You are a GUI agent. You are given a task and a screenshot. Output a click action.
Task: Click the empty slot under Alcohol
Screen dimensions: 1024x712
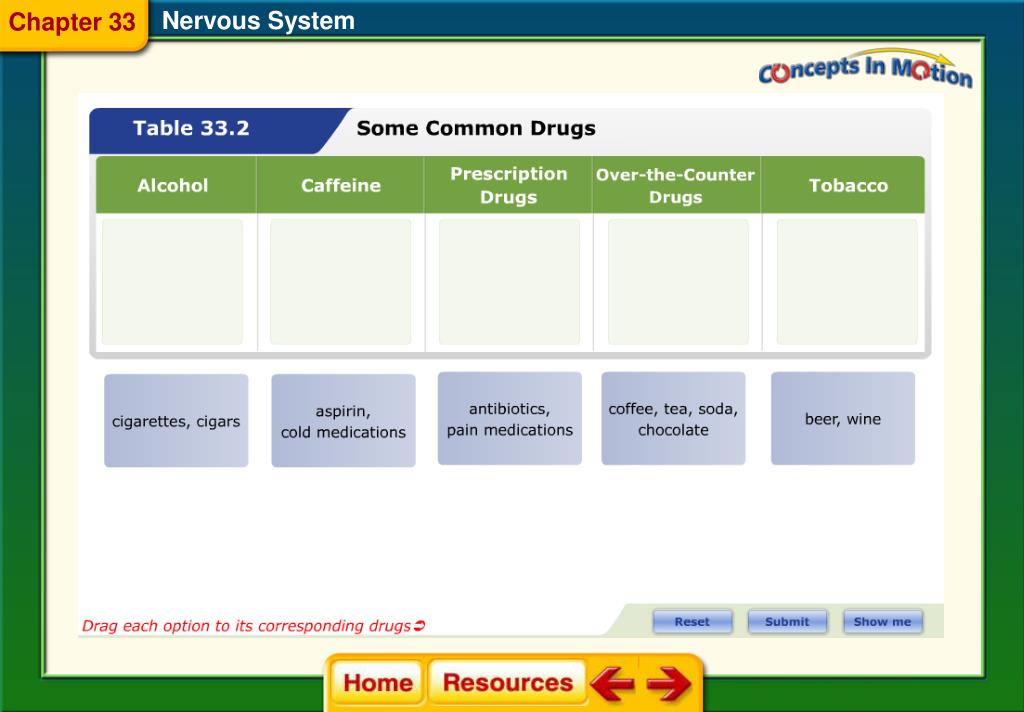(172, 282)
